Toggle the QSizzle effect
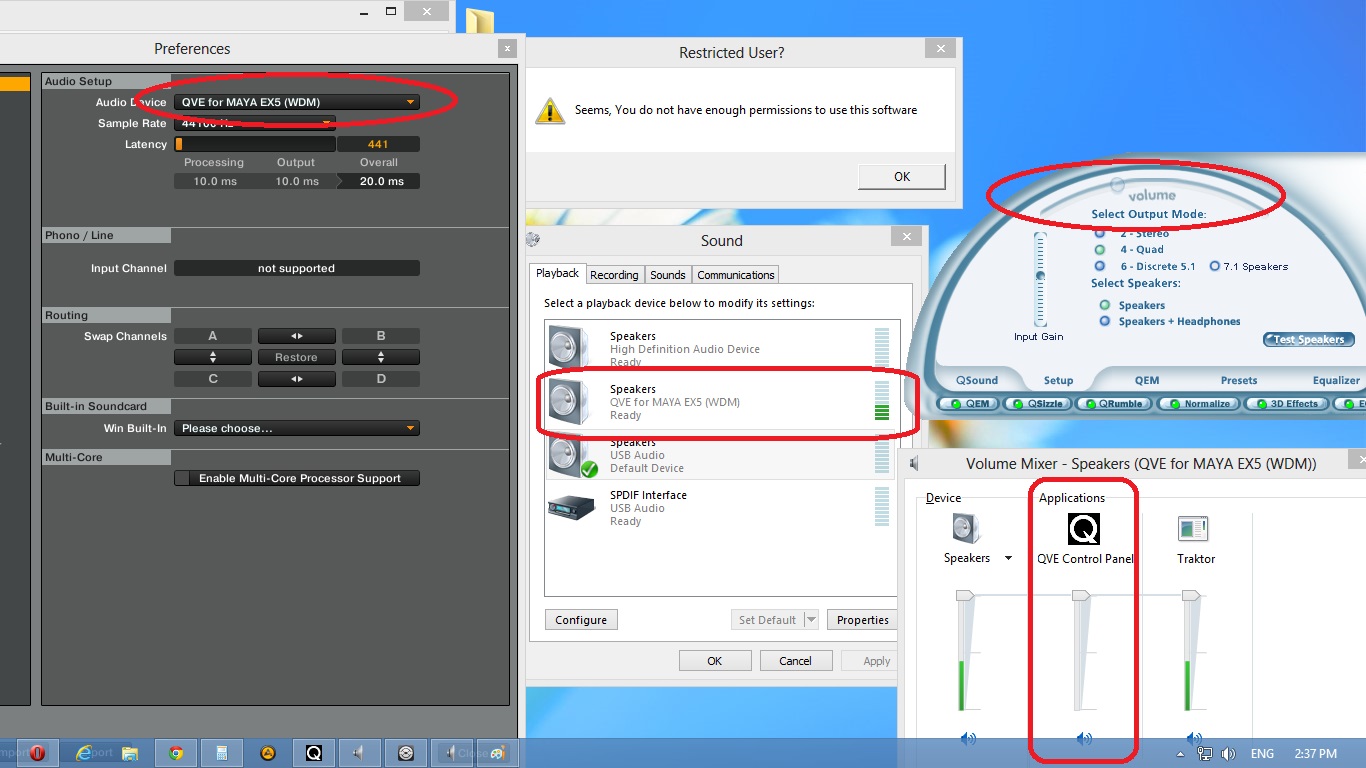 click(x=1037, y=404)
